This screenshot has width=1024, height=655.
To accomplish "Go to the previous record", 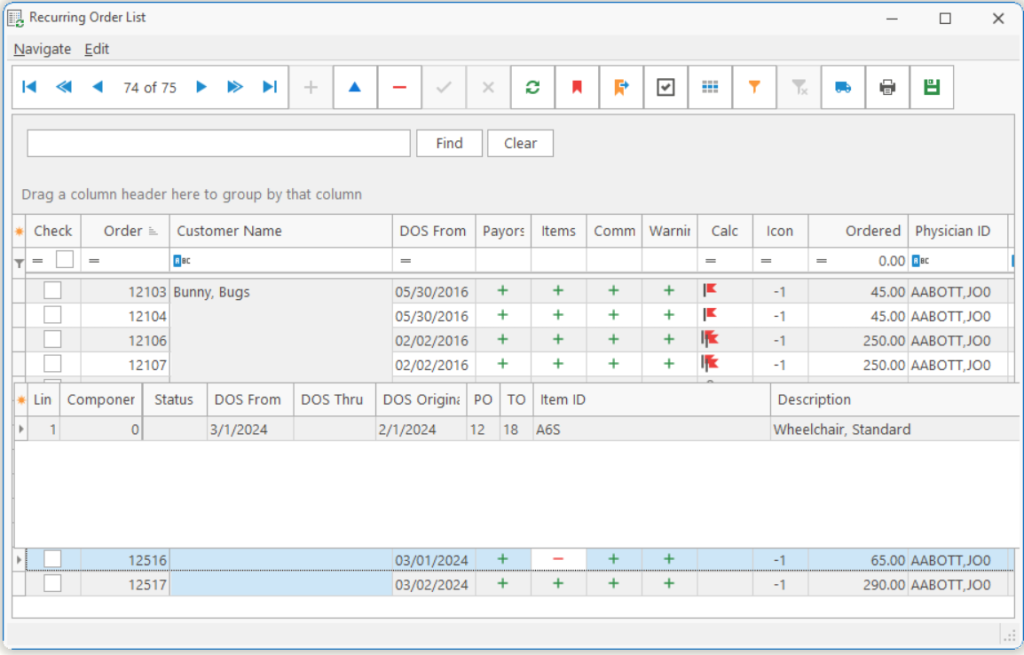I will click(98, 87).
